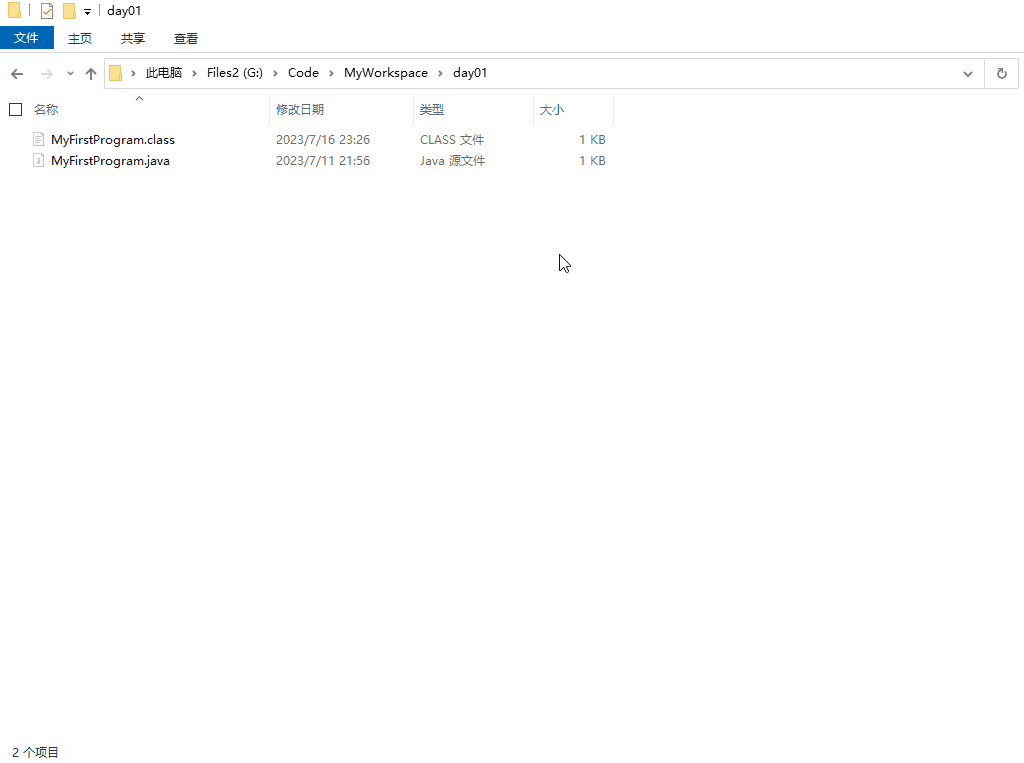Viewport: 1024px width, 763px height.
Task: Click the back navigation arrow
Action: coord(17,73)
